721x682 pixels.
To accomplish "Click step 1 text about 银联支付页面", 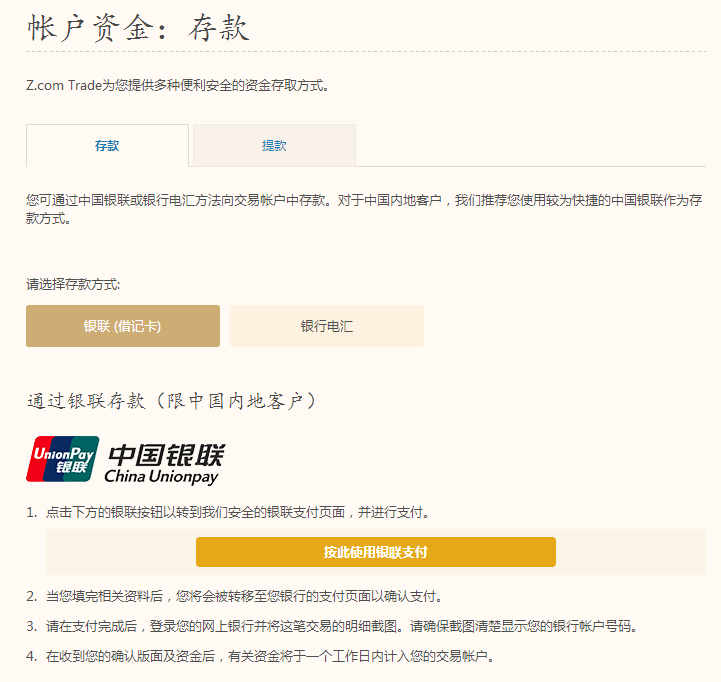I will click(238, 513).
